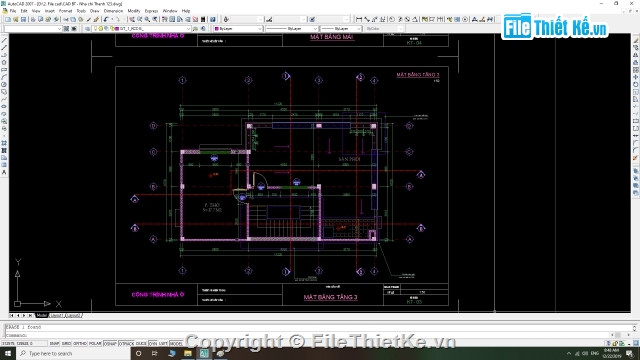Open the Properties palette icon
The width and height of the screenshot is (640, 360).
coord(164,19)
